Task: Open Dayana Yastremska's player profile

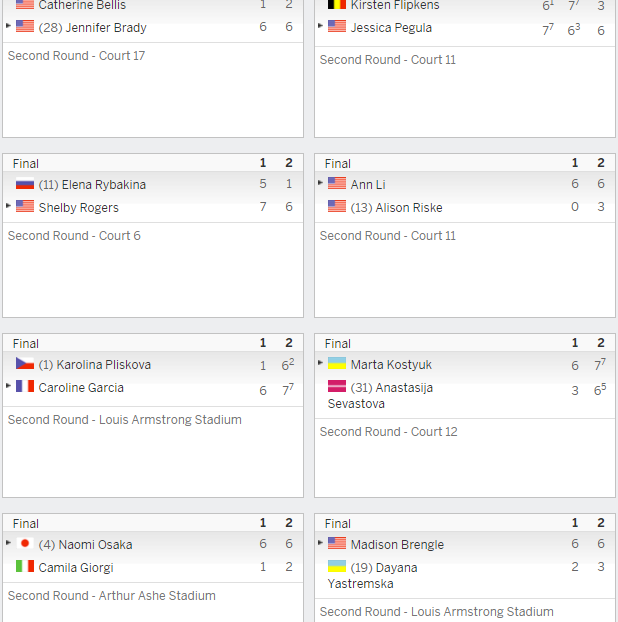Action: click(x=372, y=576)
